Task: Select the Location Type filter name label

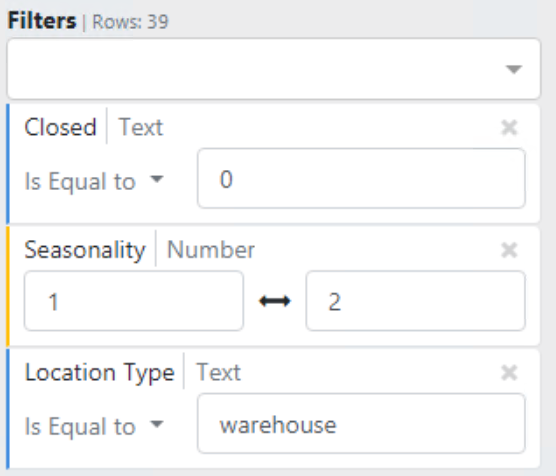Action: tap(100, 373)
